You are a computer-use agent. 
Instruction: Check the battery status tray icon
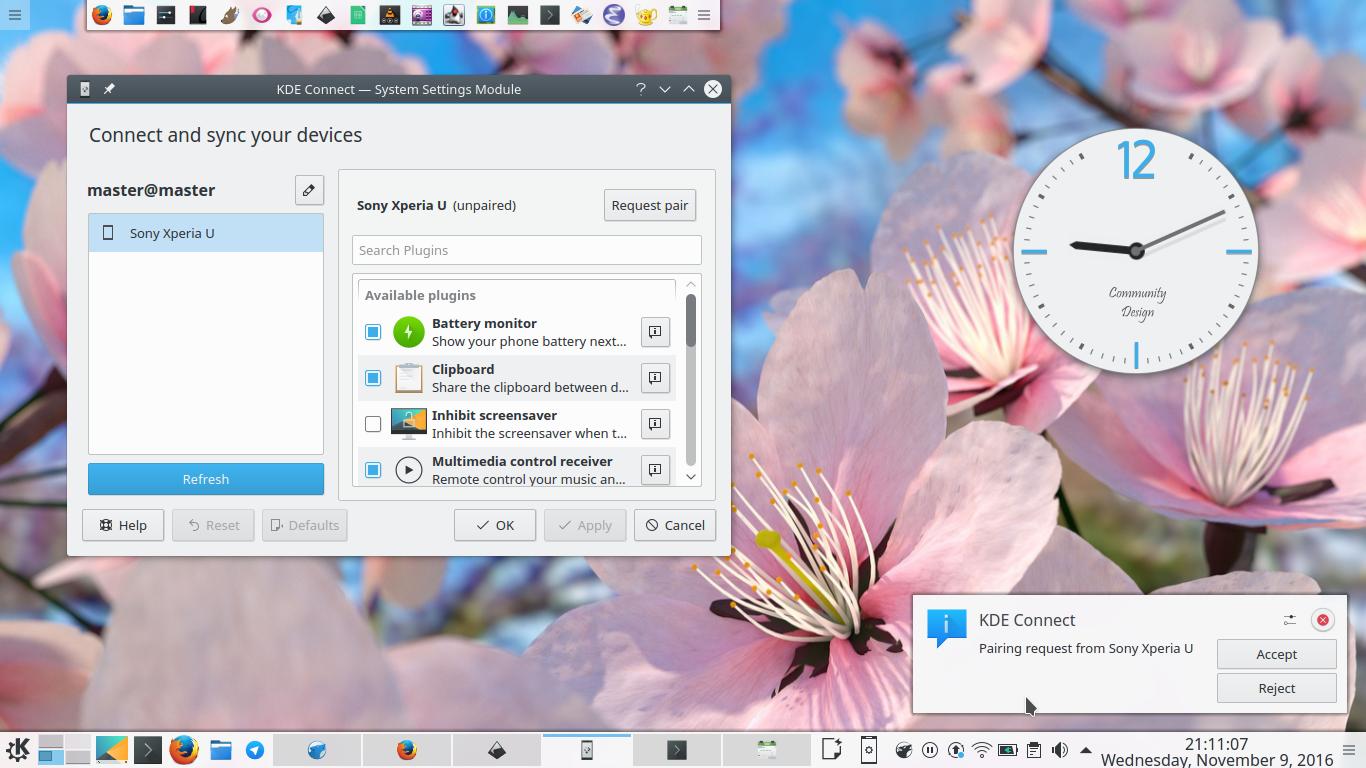point(1008,749)
